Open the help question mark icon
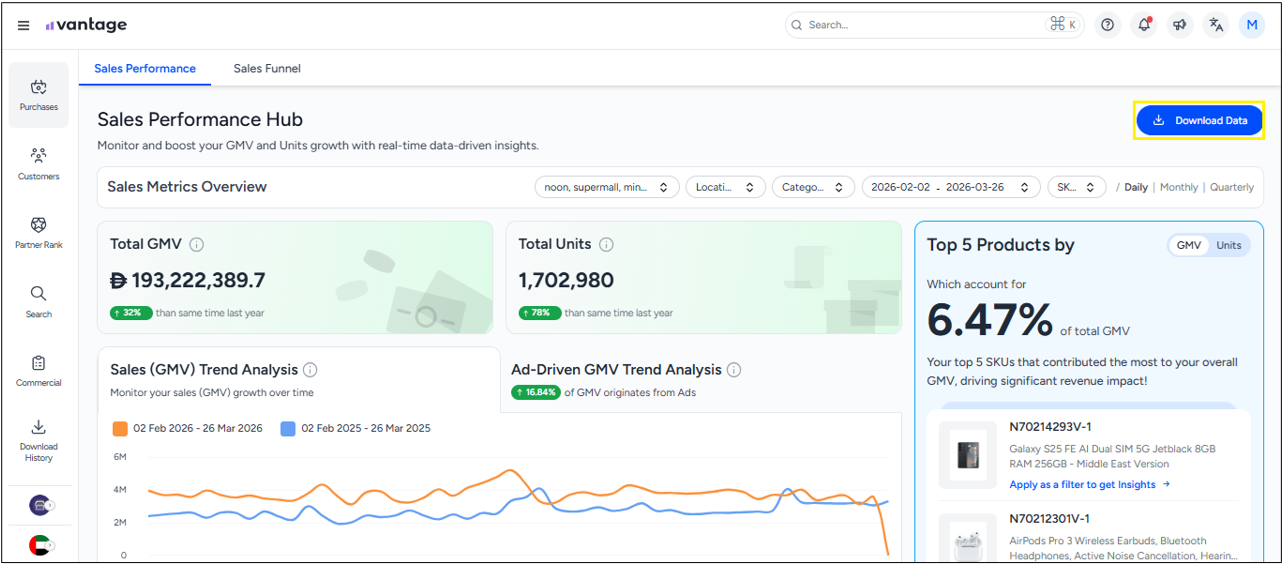This screenshot has width=1284, height=565. pyautogui.click(x=1107, y=25)
